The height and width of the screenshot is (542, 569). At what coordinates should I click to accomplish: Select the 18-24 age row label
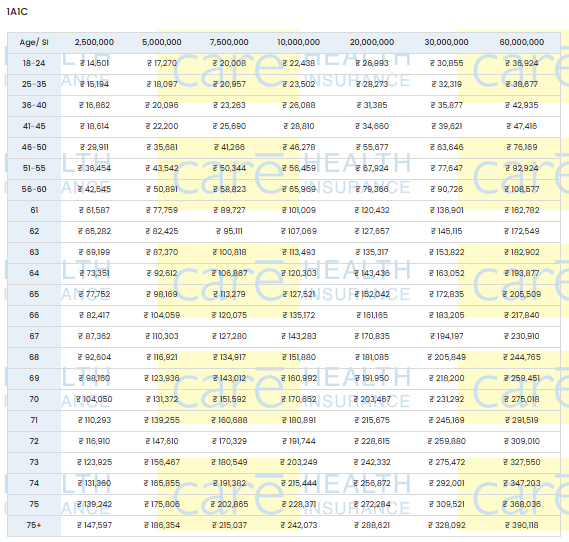coord(34,63)
